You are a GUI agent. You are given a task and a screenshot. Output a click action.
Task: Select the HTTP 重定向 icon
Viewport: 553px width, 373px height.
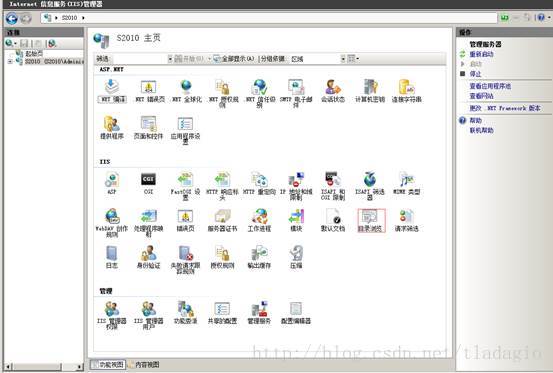259,183
